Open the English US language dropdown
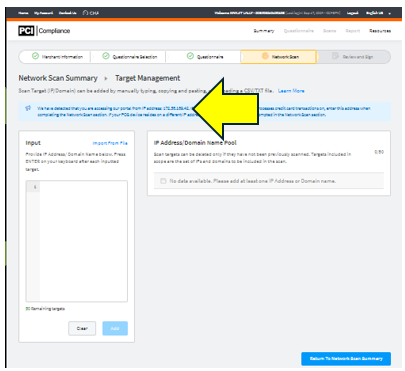 tap(378, 13)
